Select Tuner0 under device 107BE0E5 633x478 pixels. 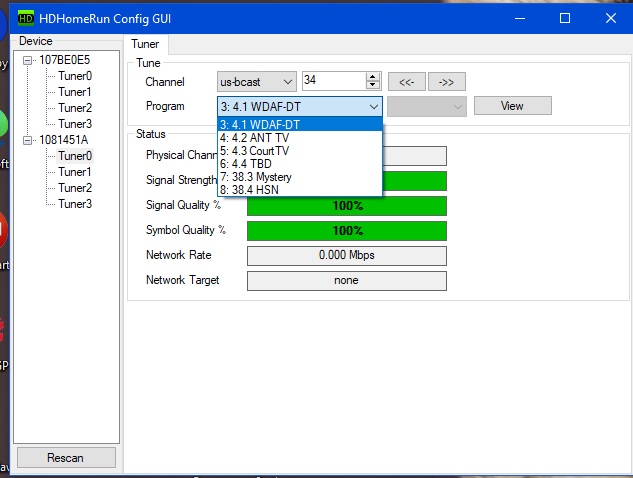[x=75, y=76]
